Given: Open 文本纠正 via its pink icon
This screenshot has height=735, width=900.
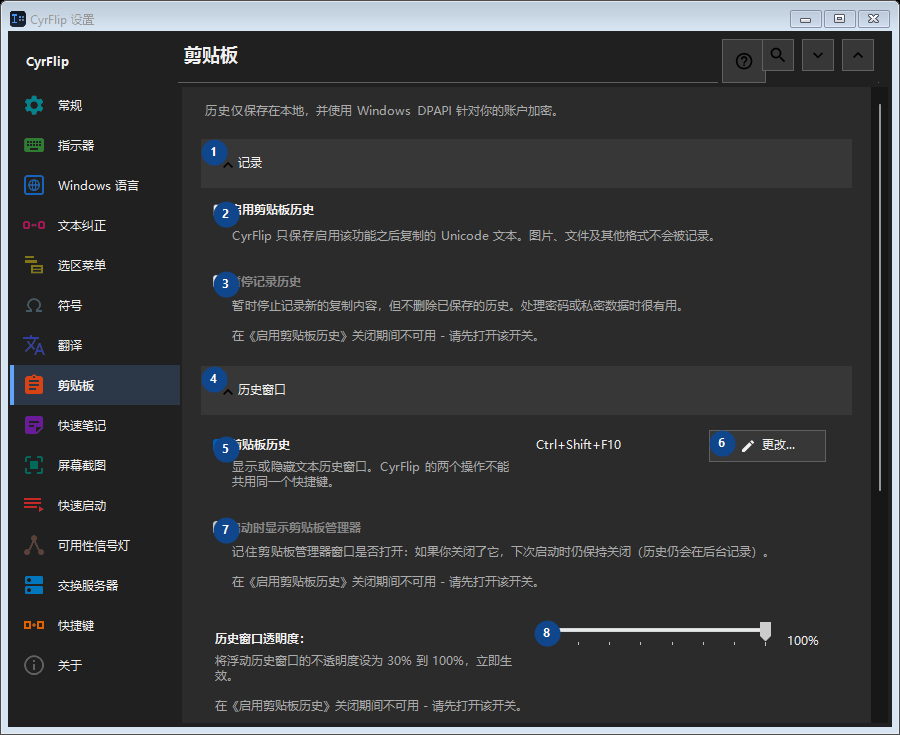Looking at the screenshot, I should coord(34,225).
